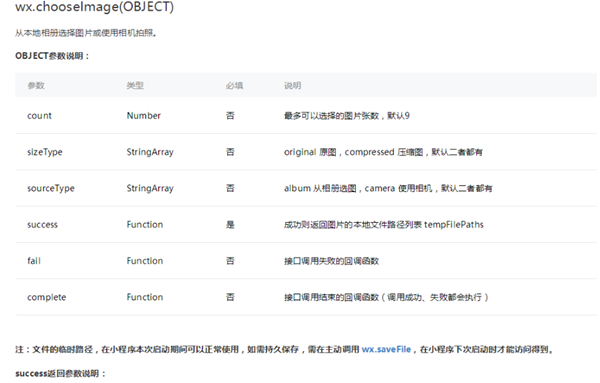Click the 是 required value for success
This screenshot has width=600, height=383.
[x=230, y=225]
